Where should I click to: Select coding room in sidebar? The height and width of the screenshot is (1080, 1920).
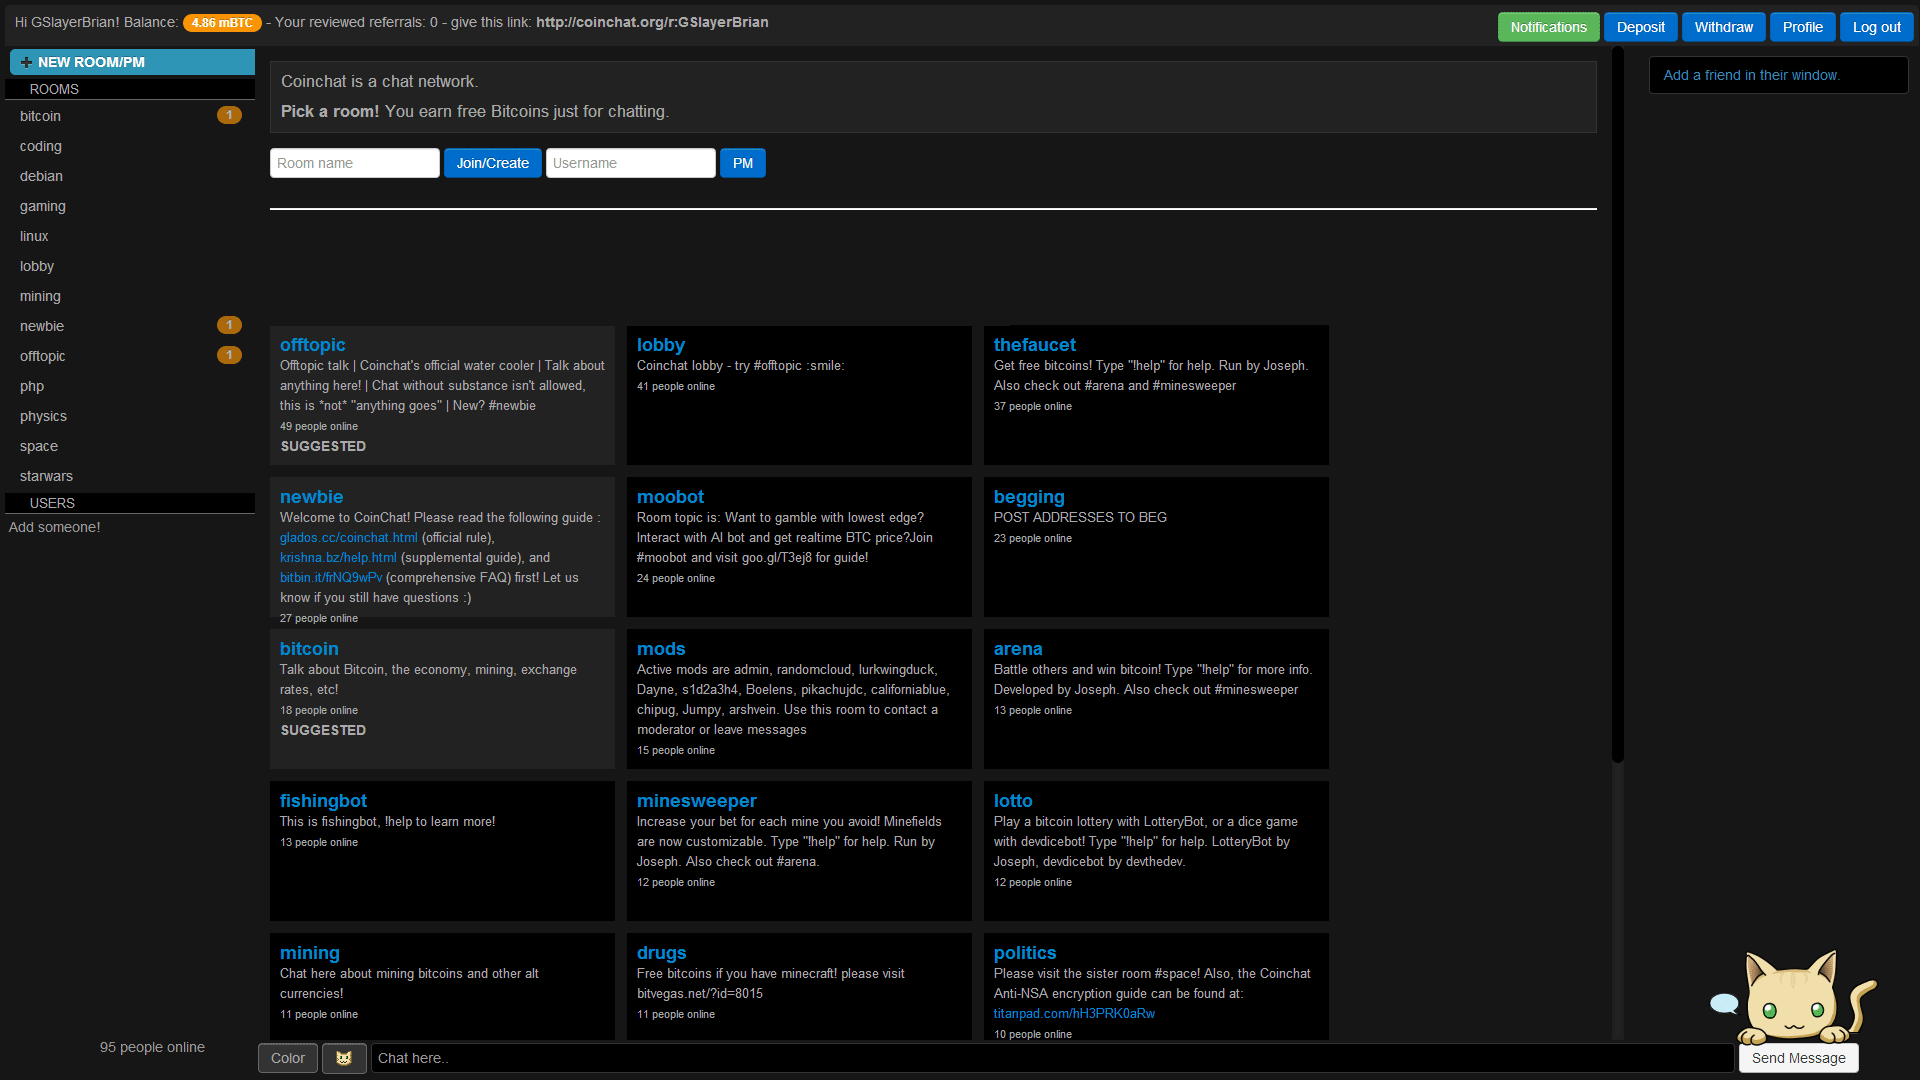click(x=41, y=146)
